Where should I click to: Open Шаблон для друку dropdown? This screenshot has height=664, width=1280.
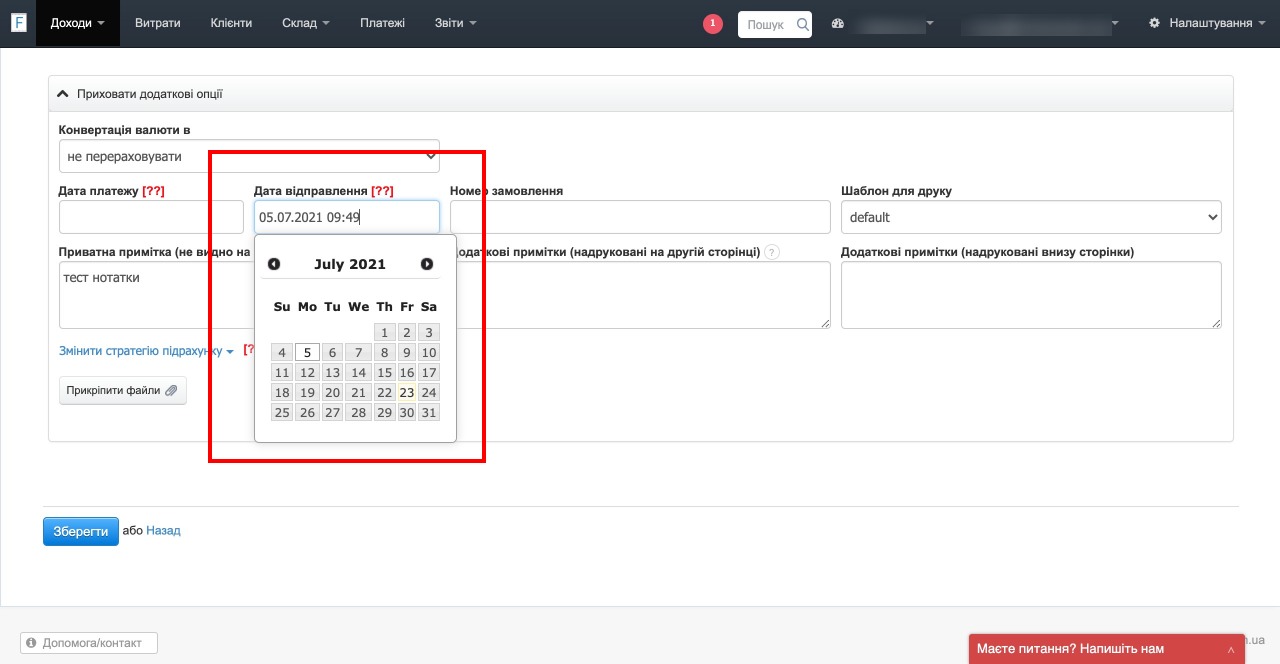(1031, 217)
